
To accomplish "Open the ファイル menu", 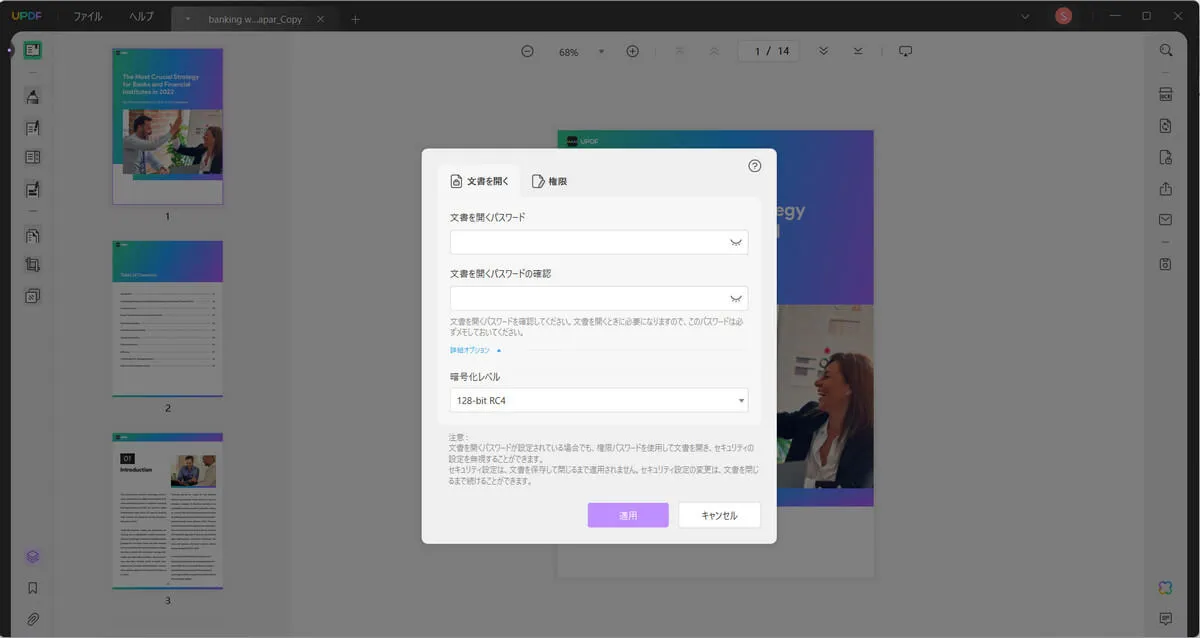I will [x=88, y=17].
